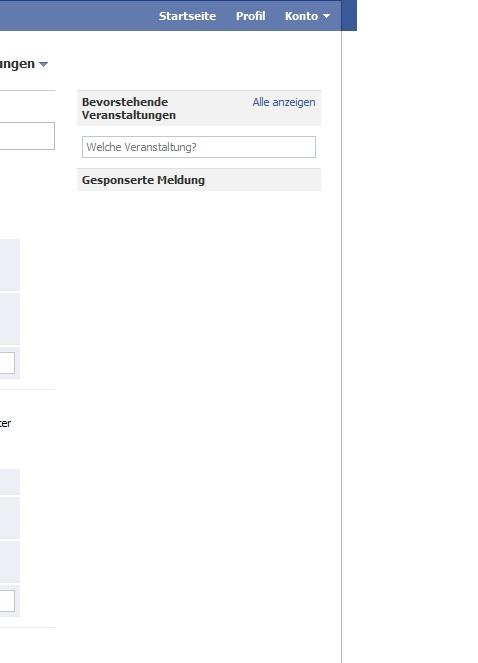Screen dimensions: 478x663
Task: Click the first grey comment block of lower post
Action: click(x=10, y=482)
